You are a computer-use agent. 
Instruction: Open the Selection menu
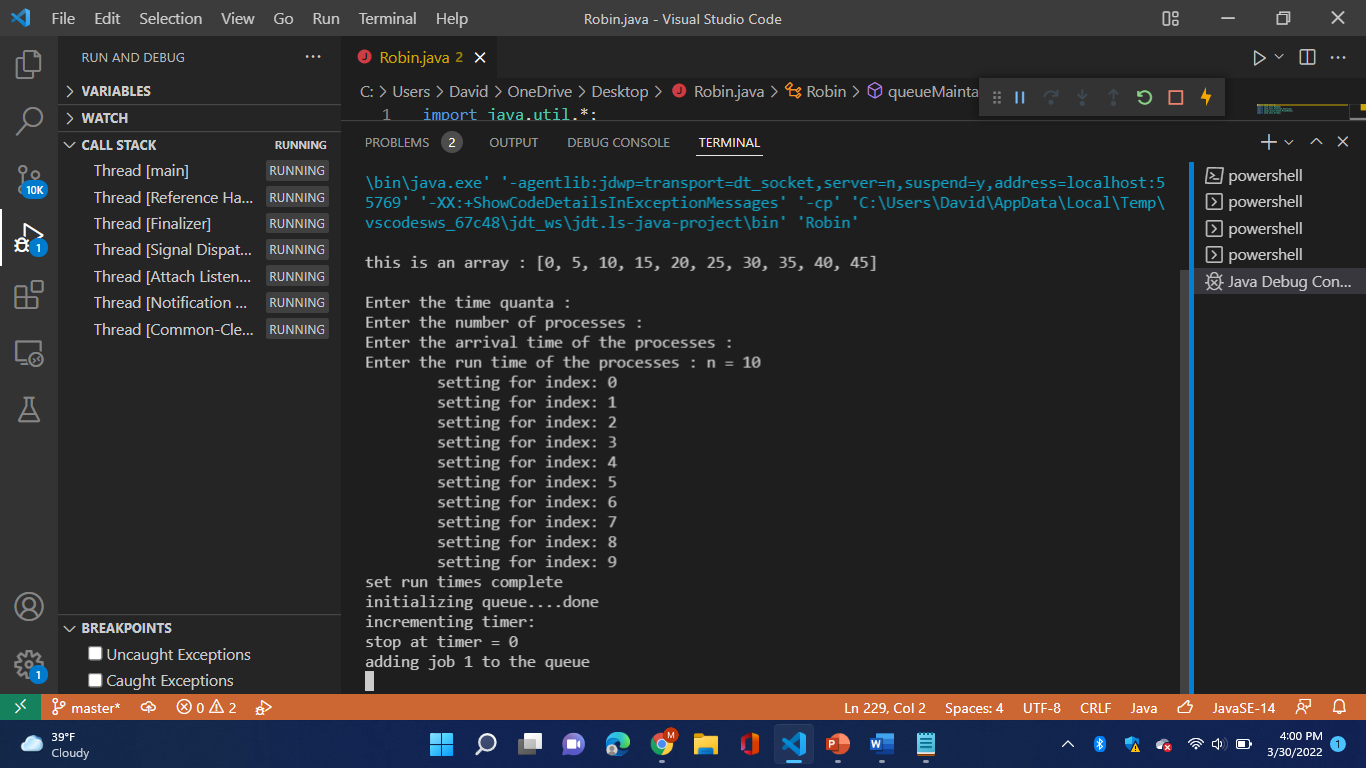point(170,19)
